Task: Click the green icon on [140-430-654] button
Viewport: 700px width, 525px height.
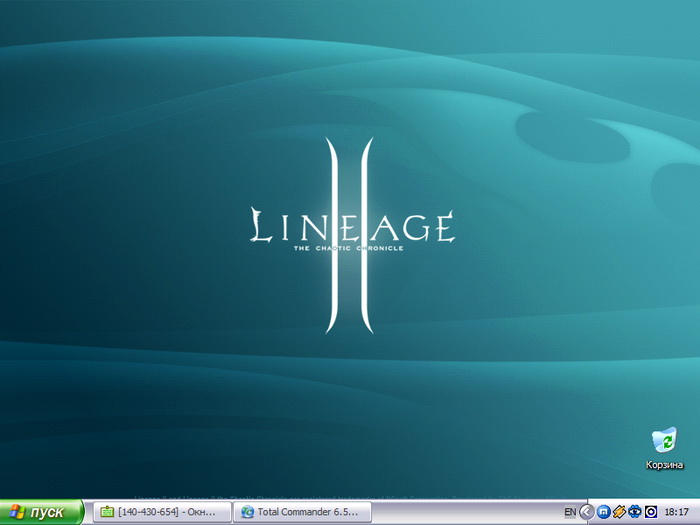Action: tap(107, 512)
